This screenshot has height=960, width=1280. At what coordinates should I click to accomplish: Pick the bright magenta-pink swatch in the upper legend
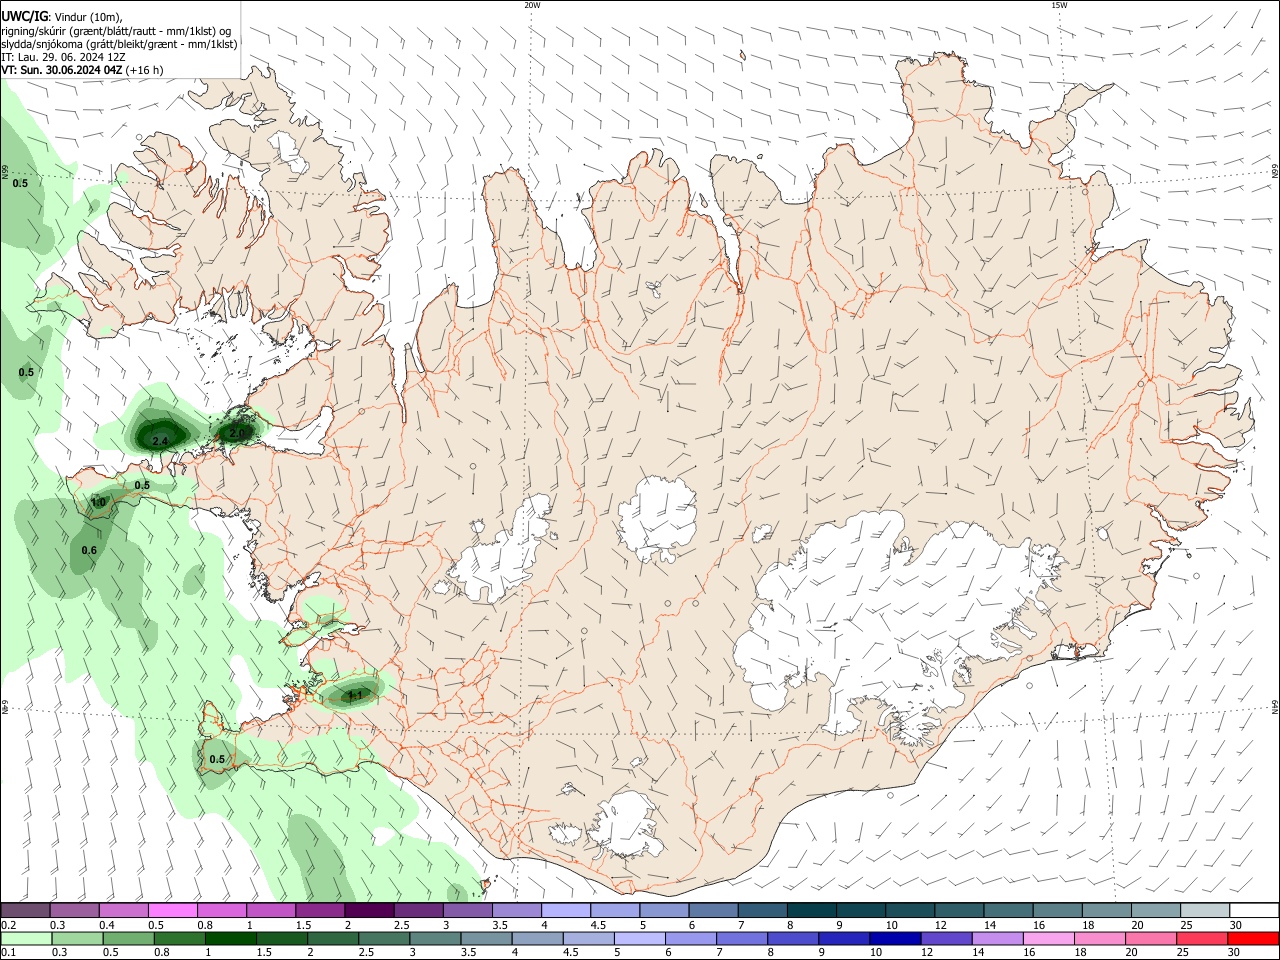tap(173, 911)
